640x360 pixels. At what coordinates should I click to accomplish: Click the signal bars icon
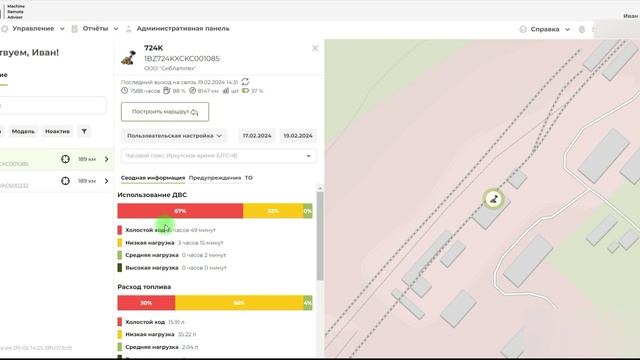point(226,91)
